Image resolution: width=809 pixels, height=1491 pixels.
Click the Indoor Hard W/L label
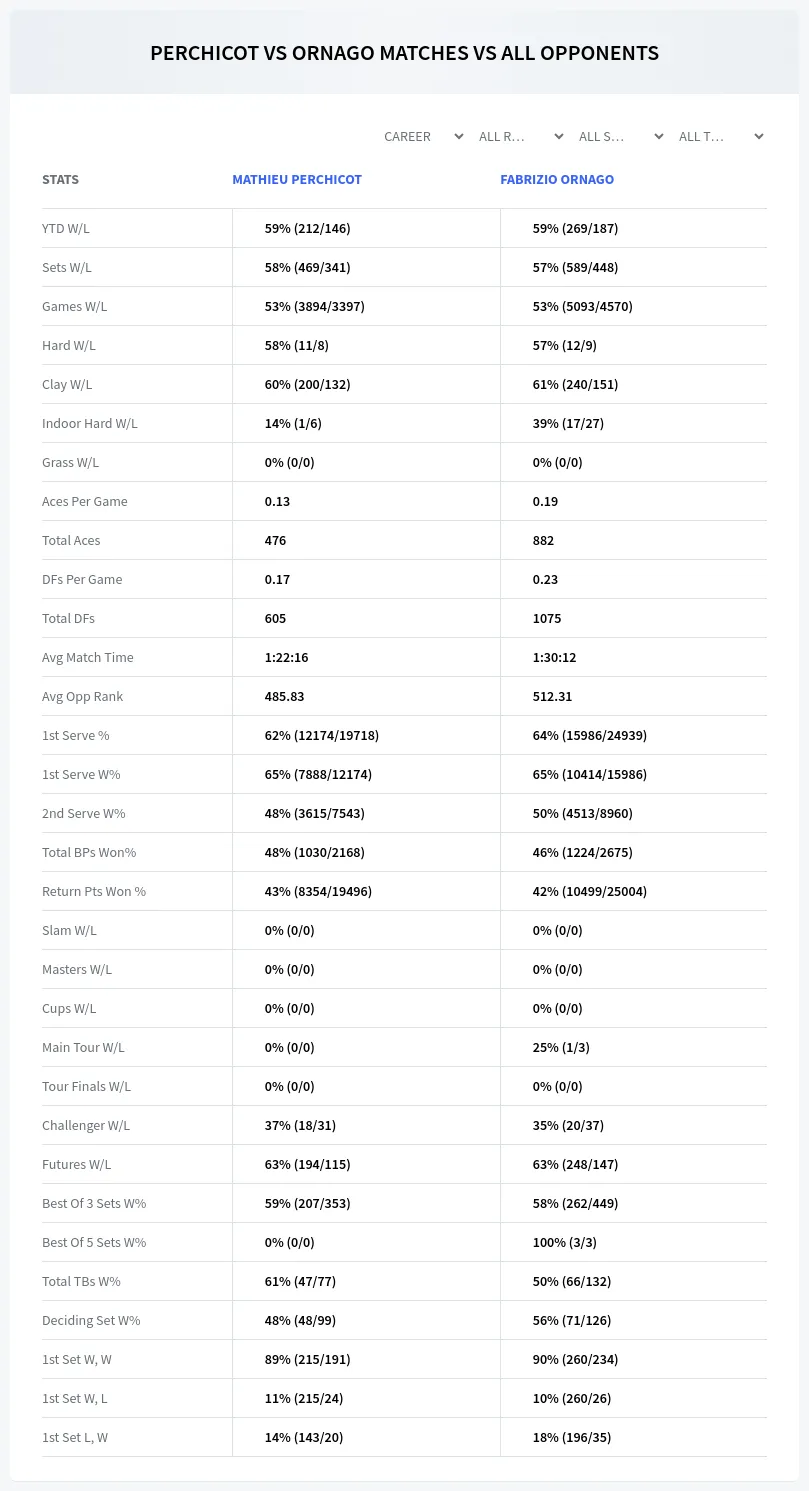coord(90,423)
